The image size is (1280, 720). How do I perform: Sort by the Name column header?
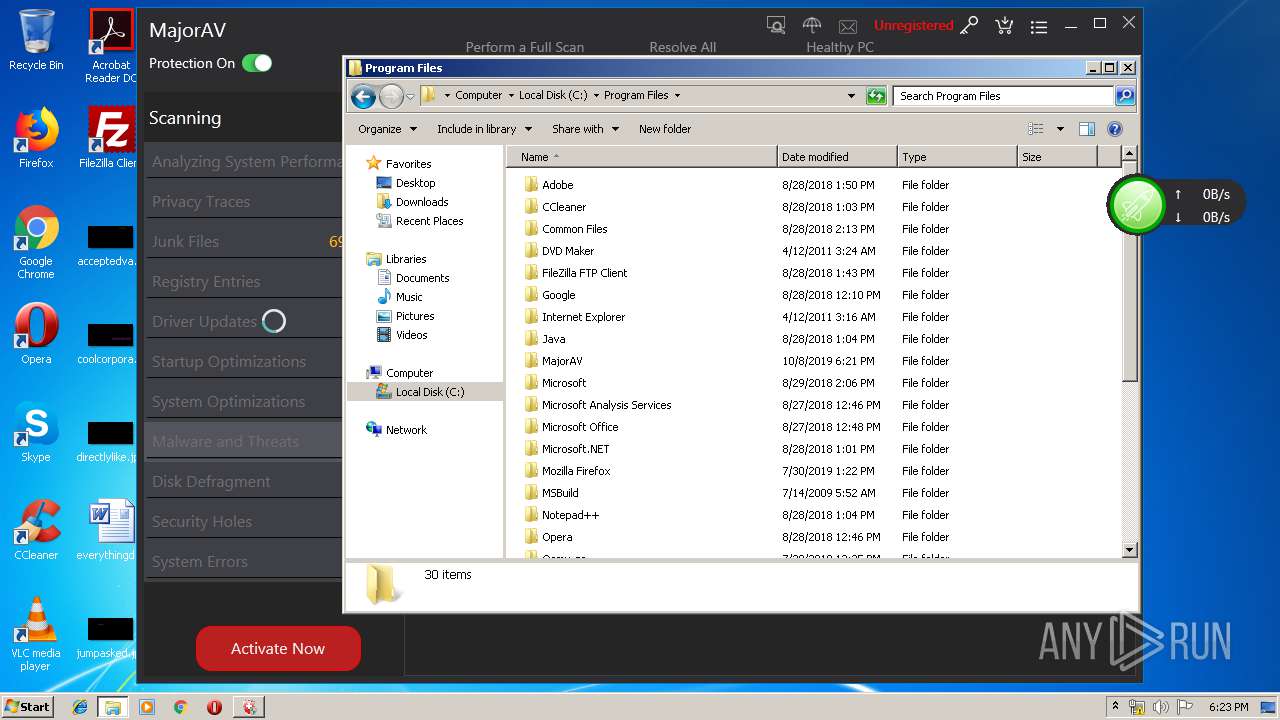click(642, 157)
